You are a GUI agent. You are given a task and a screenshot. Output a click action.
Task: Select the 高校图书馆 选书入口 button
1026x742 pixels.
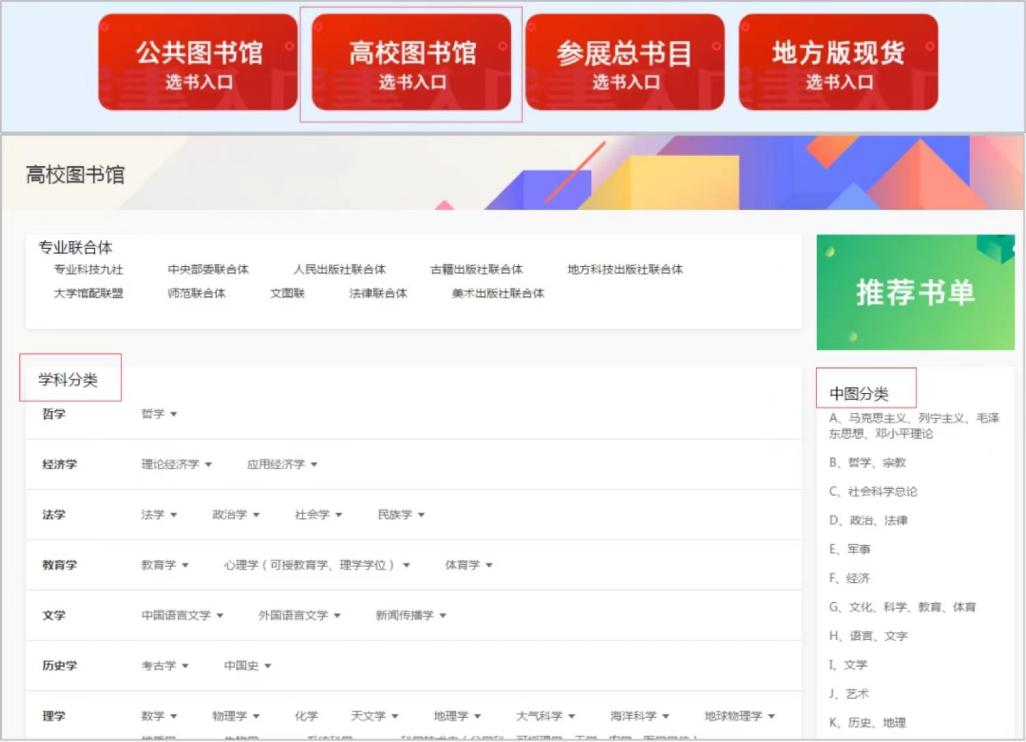click(x=411, y=62)
